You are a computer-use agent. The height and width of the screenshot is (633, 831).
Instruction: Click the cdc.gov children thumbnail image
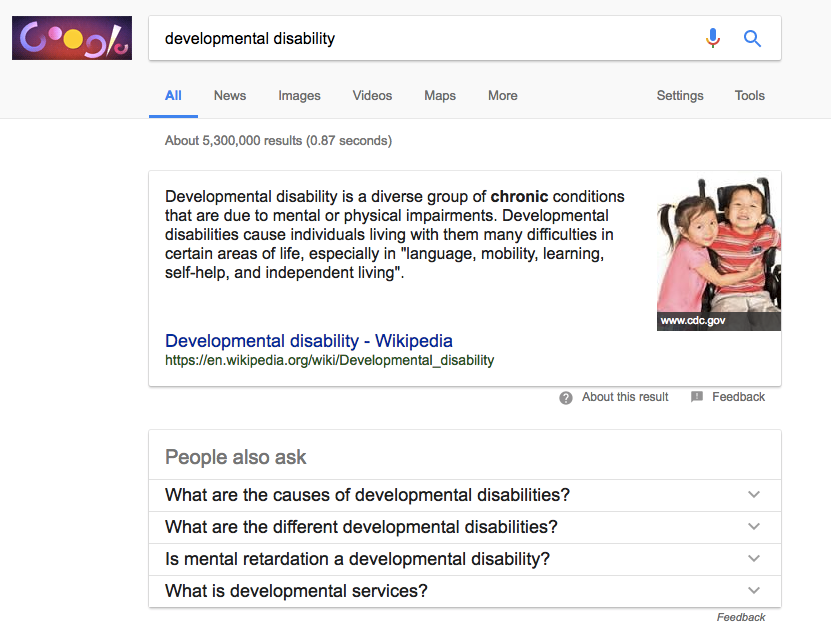[718, 254]
